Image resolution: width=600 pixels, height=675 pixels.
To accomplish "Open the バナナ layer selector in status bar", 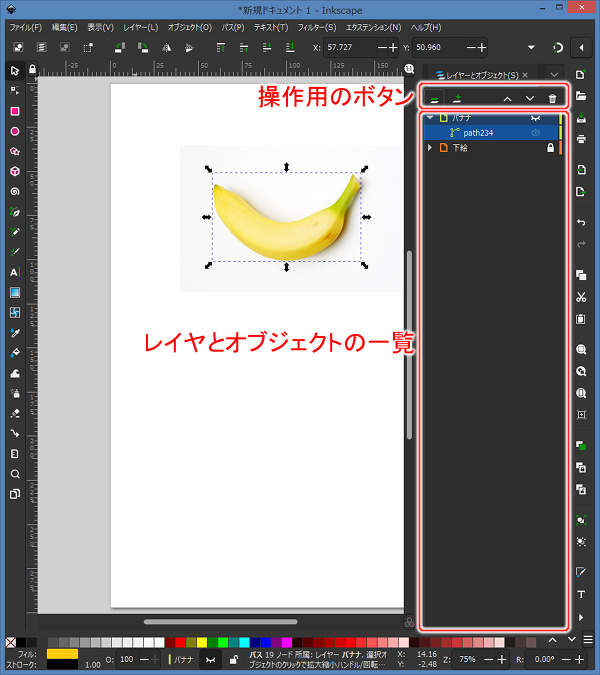I will (x=181, y=660).
